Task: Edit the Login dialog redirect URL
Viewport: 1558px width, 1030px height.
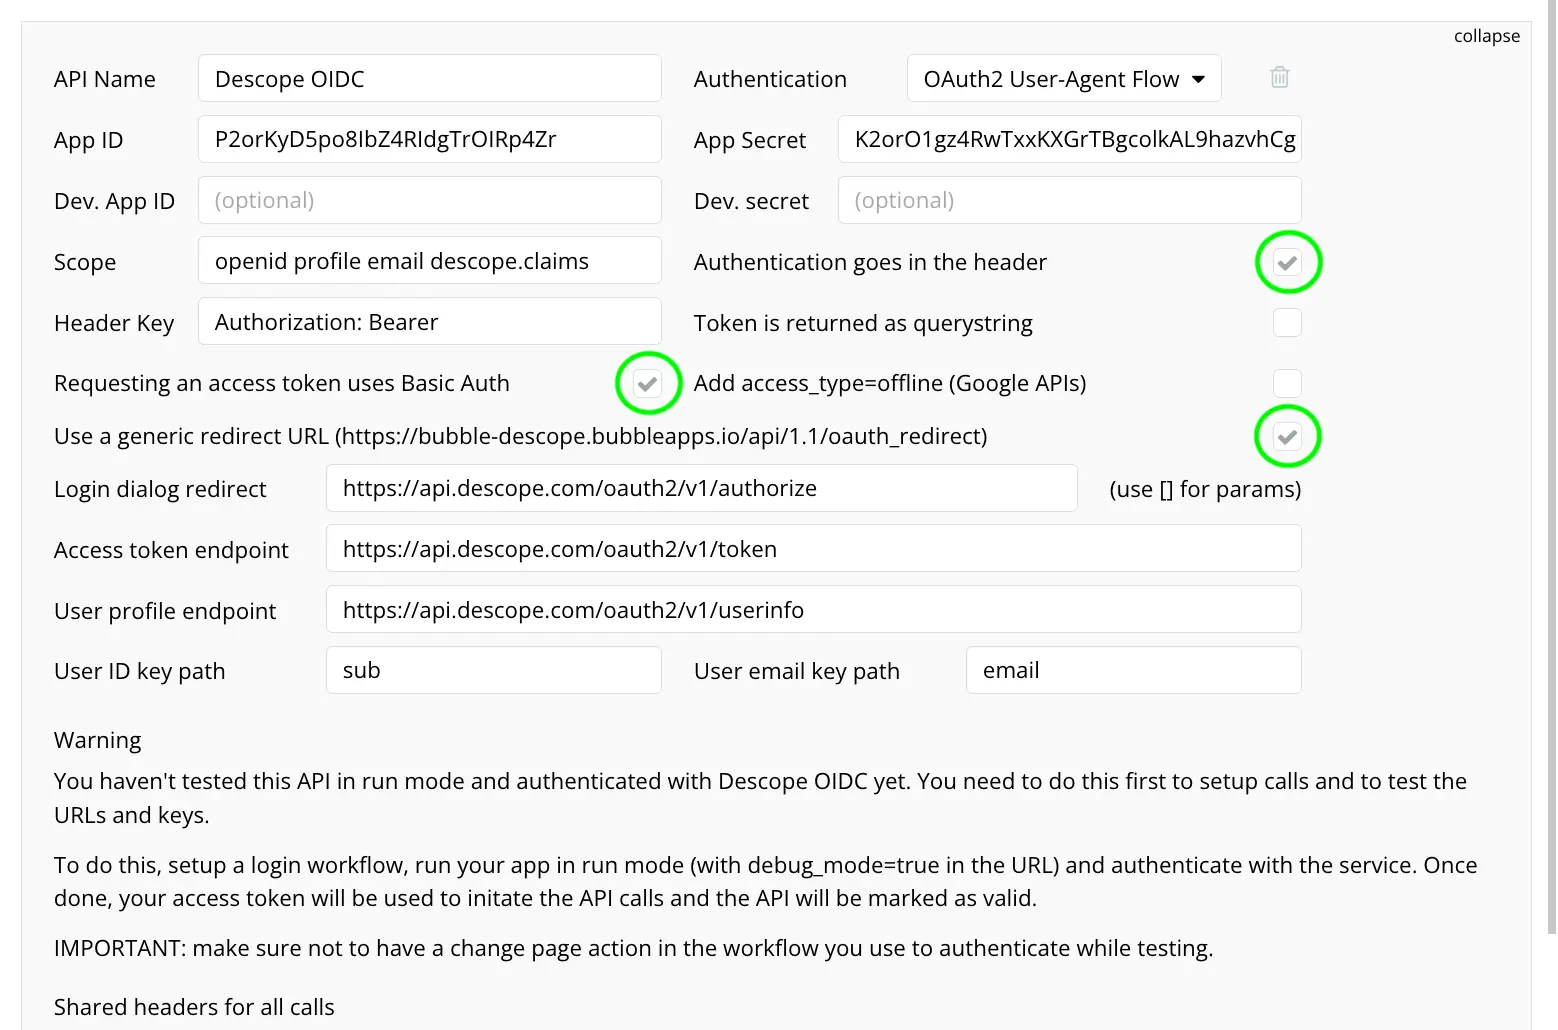Action: (x=700, y=488)
